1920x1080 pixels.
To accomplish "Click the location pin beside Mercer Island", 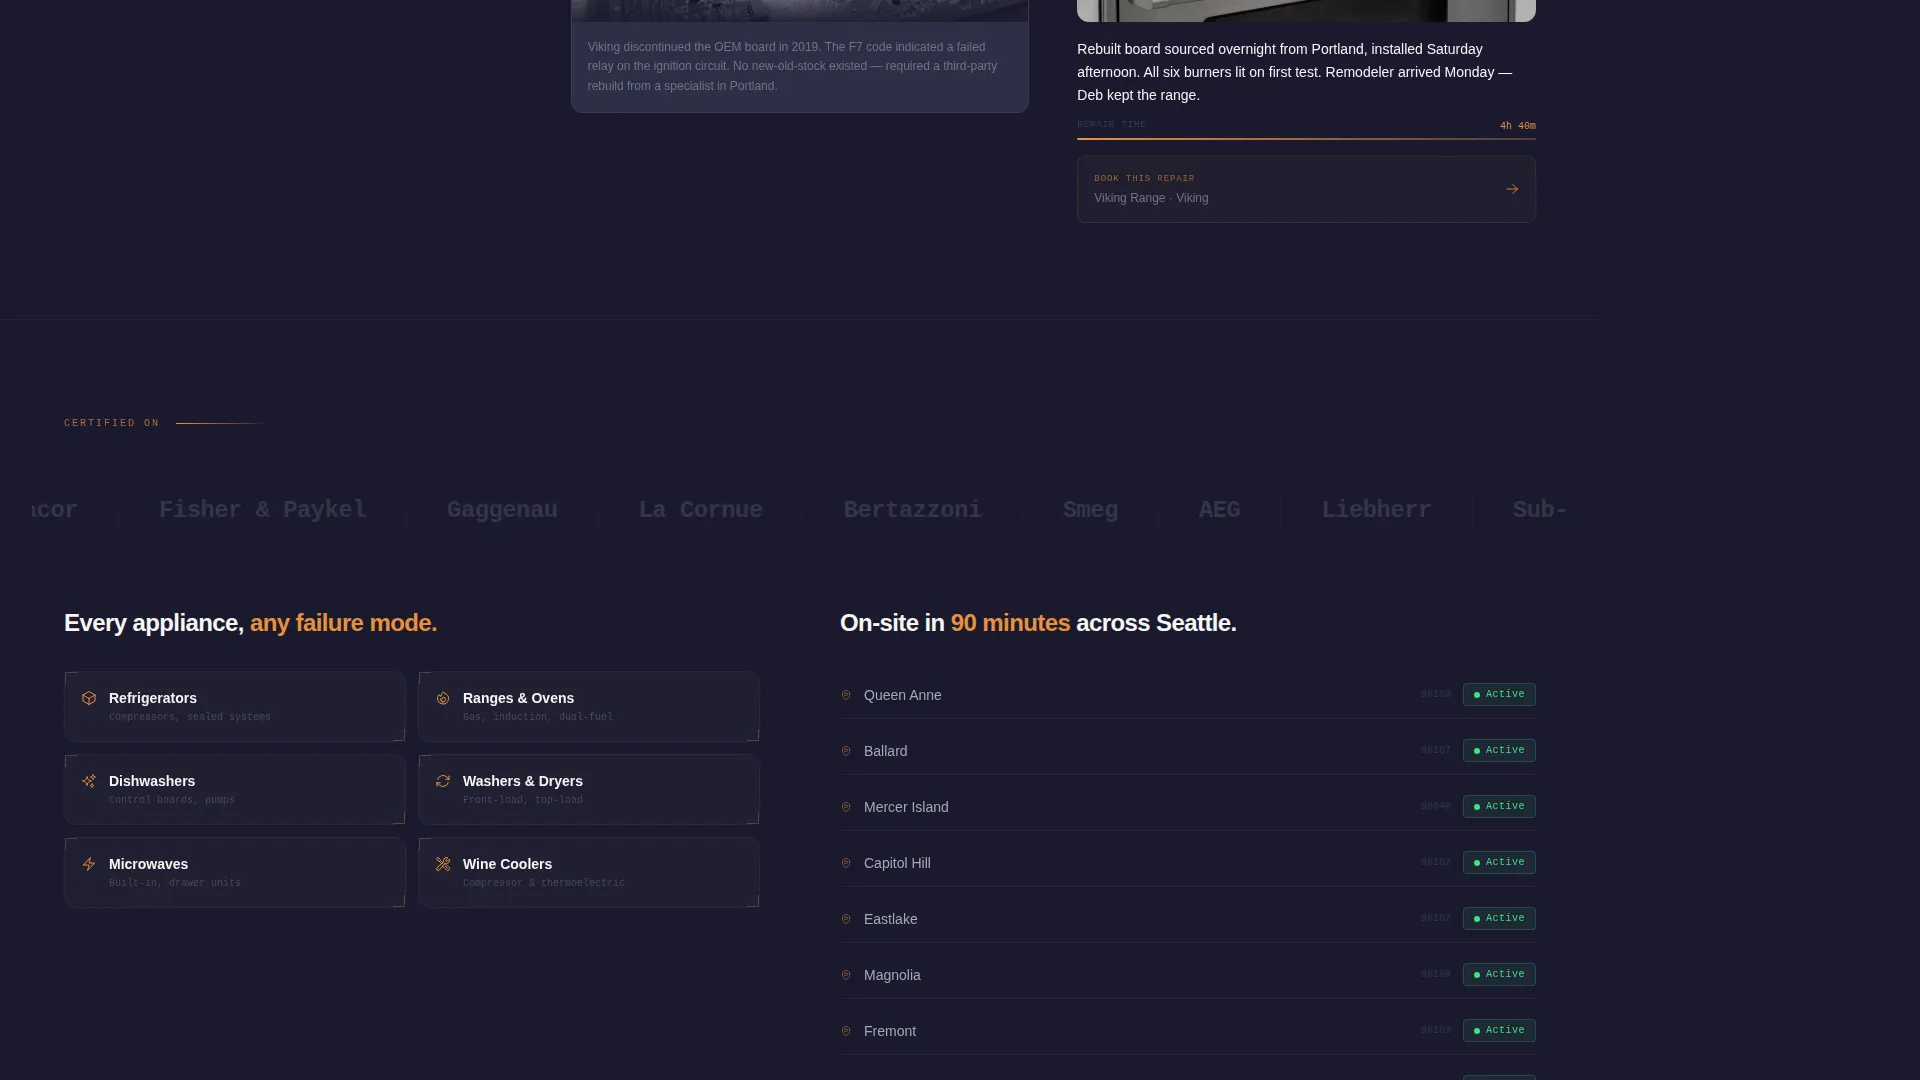I will pos(846,807).
